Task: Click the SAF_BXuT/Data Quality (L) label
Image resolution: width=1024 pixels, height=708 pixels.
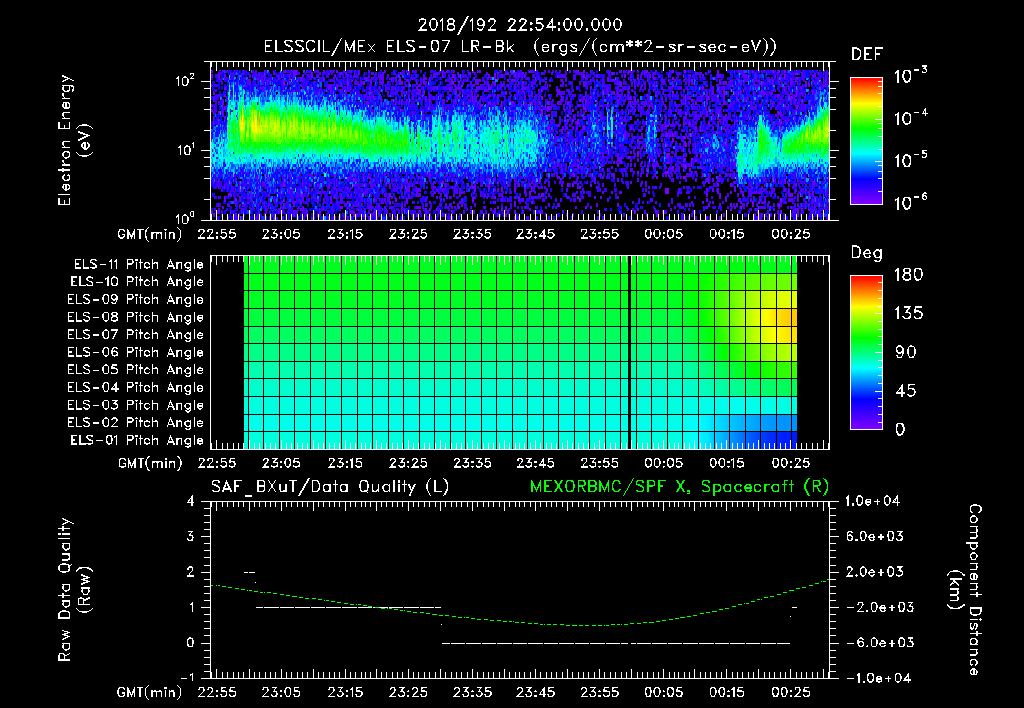Action: click(x=330, y=487)
